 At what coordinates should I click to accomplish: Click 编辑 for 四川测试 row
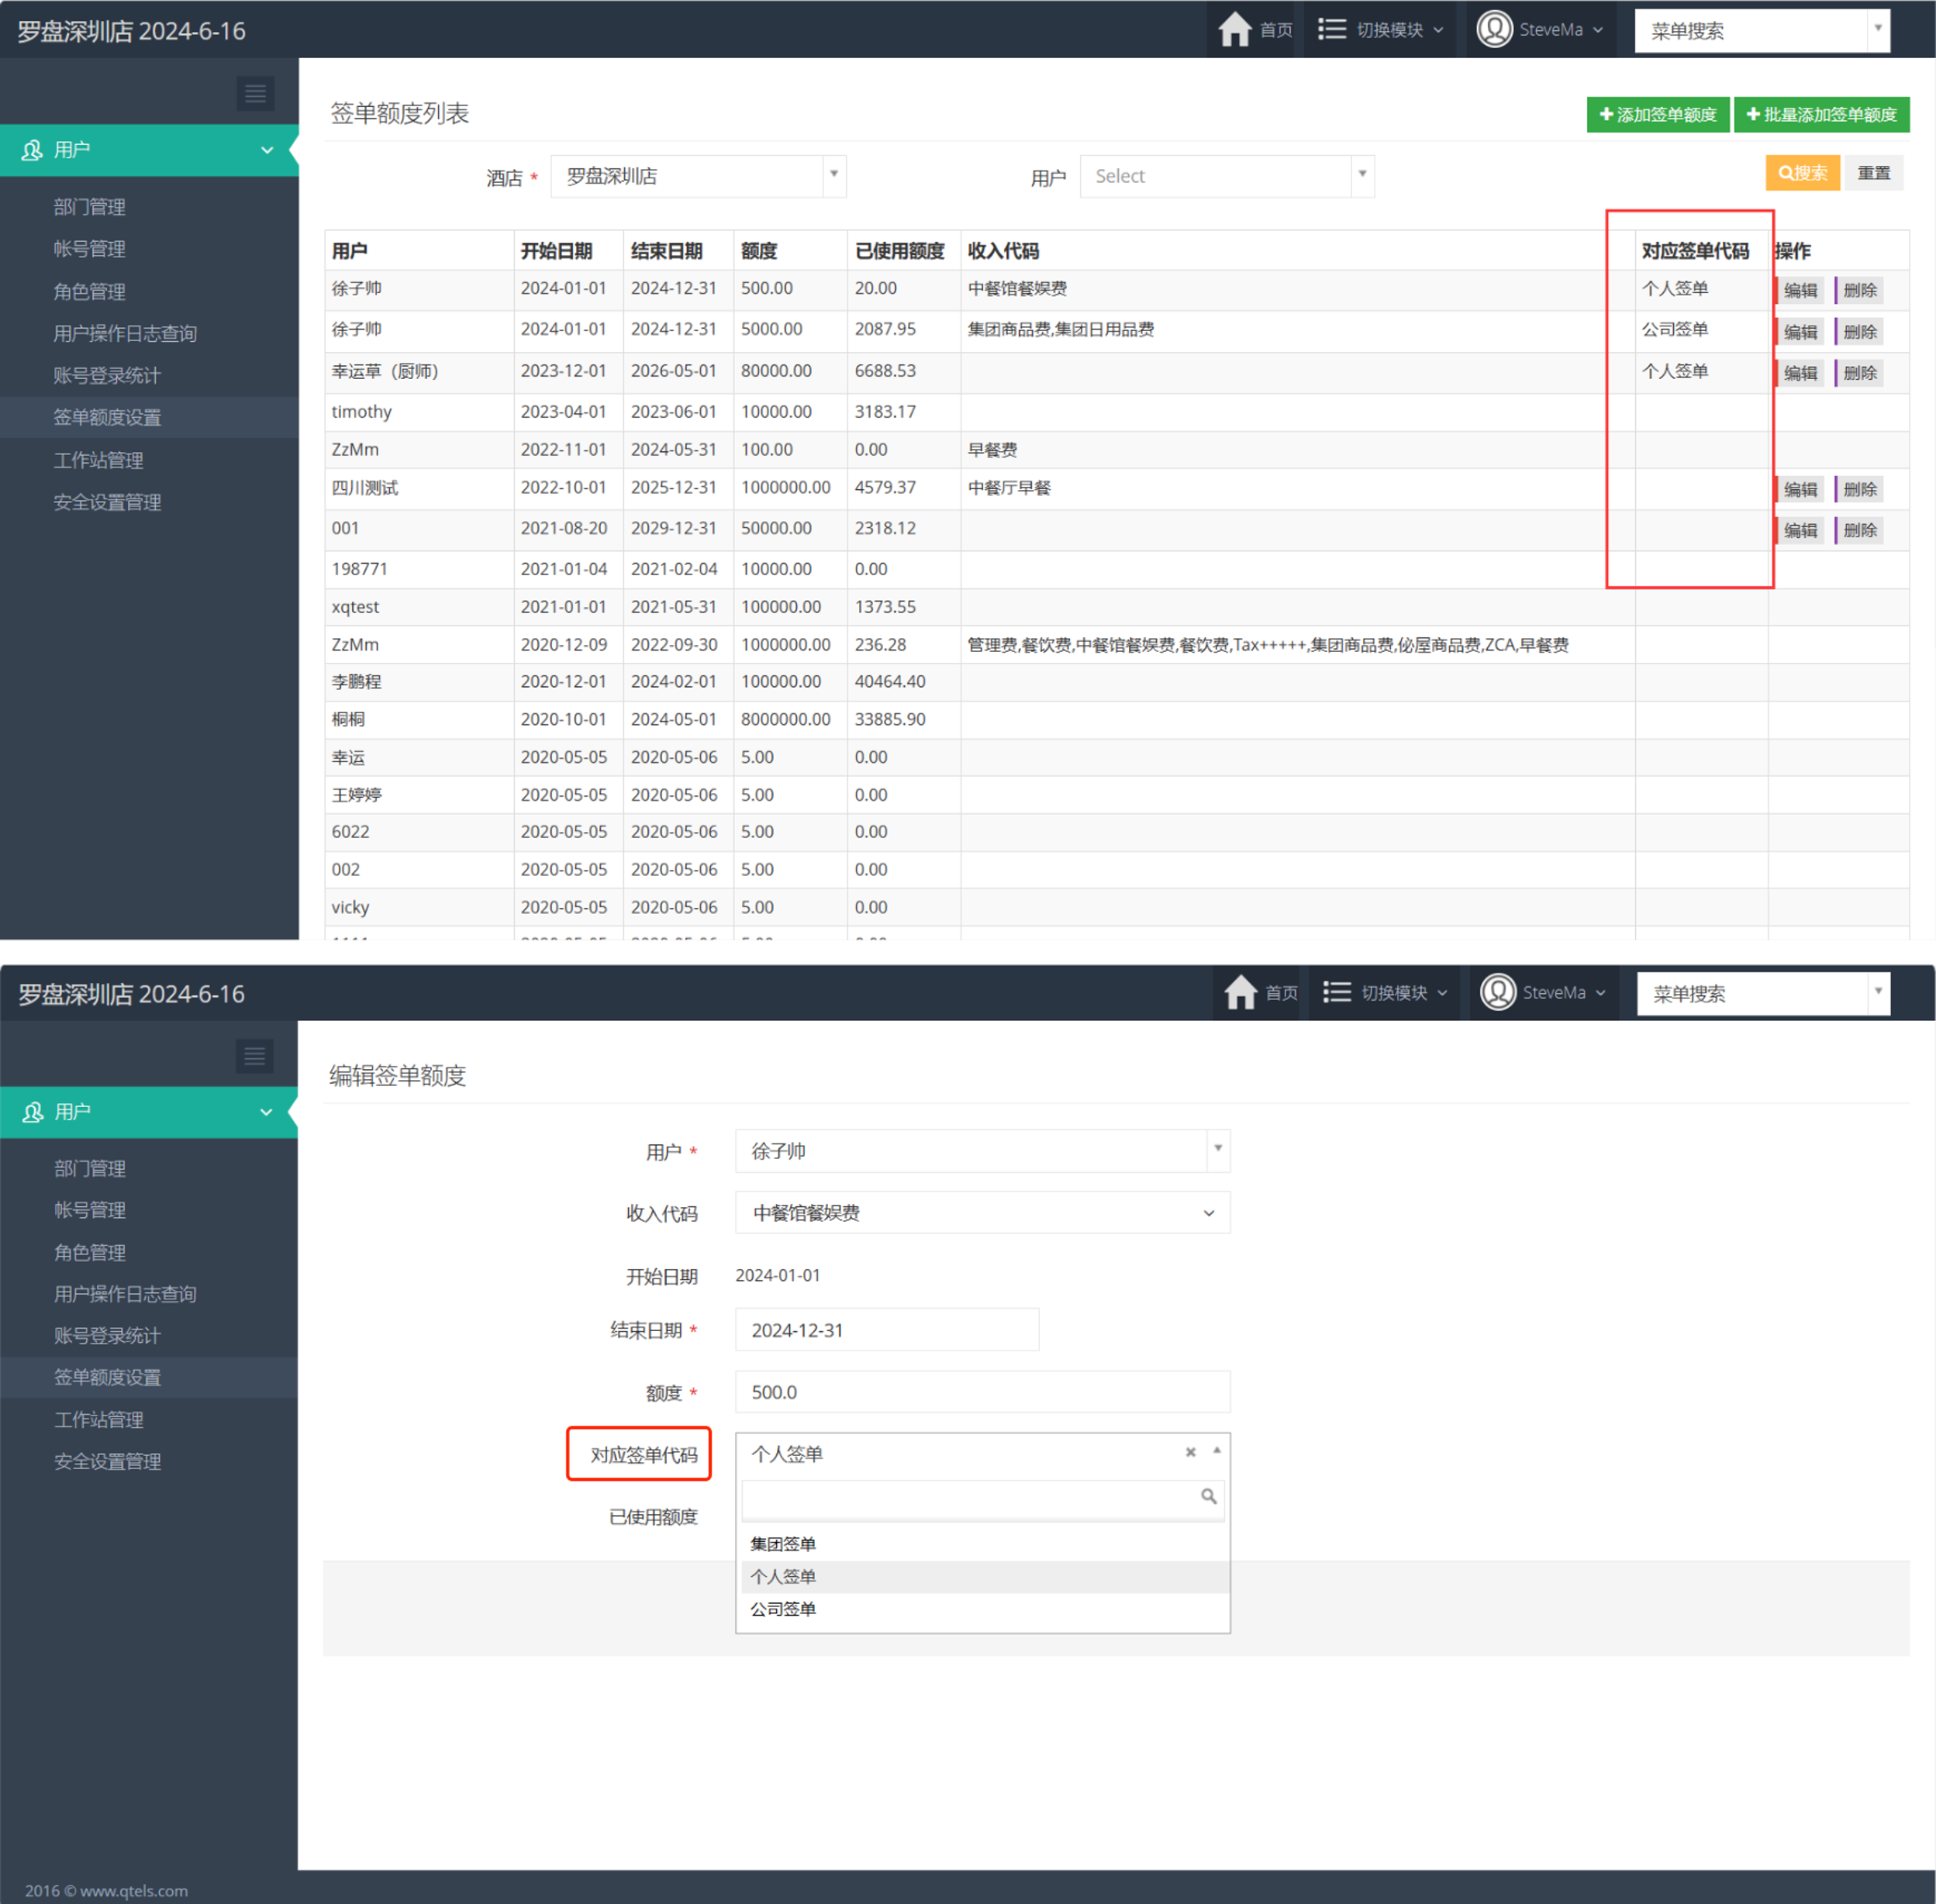(x=1799, y=489)
